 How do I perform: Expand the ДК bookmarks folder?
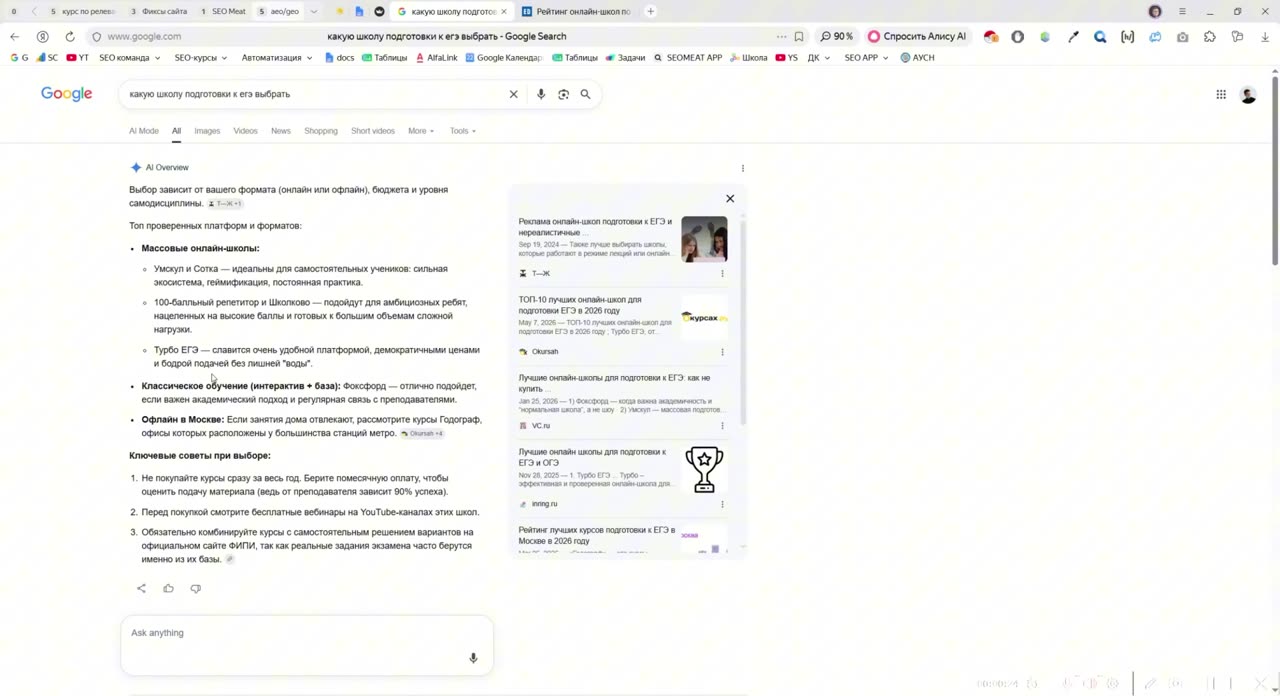(x=819, y=58)
